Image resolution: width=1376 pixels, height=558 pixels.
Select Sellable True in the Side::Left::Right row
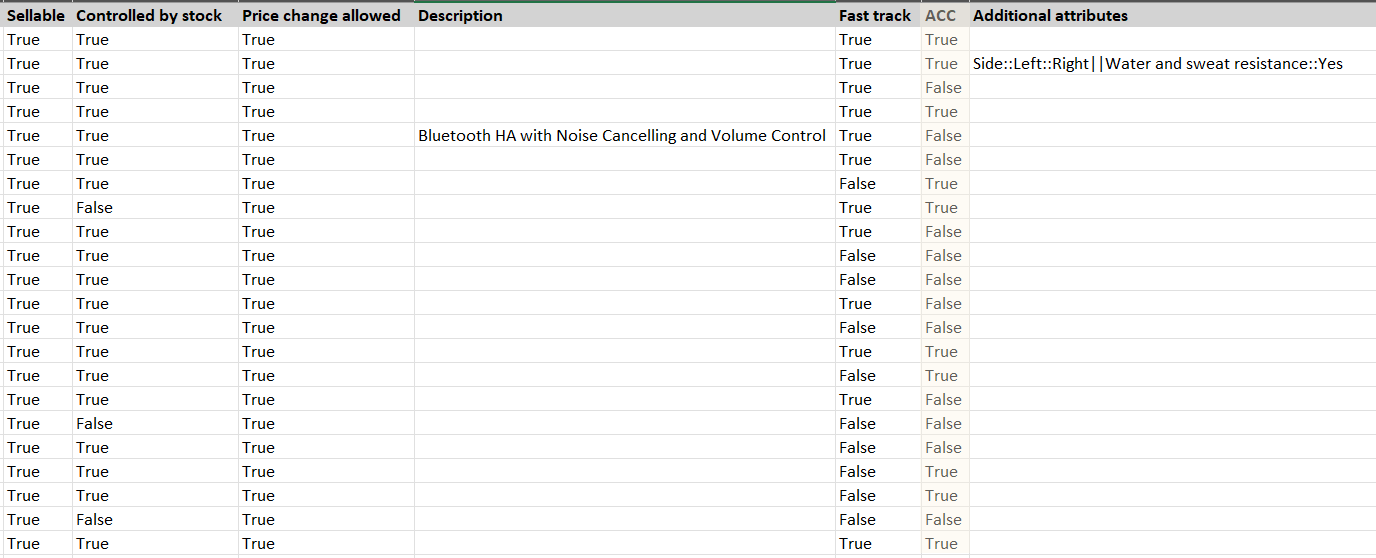(37, 64)
